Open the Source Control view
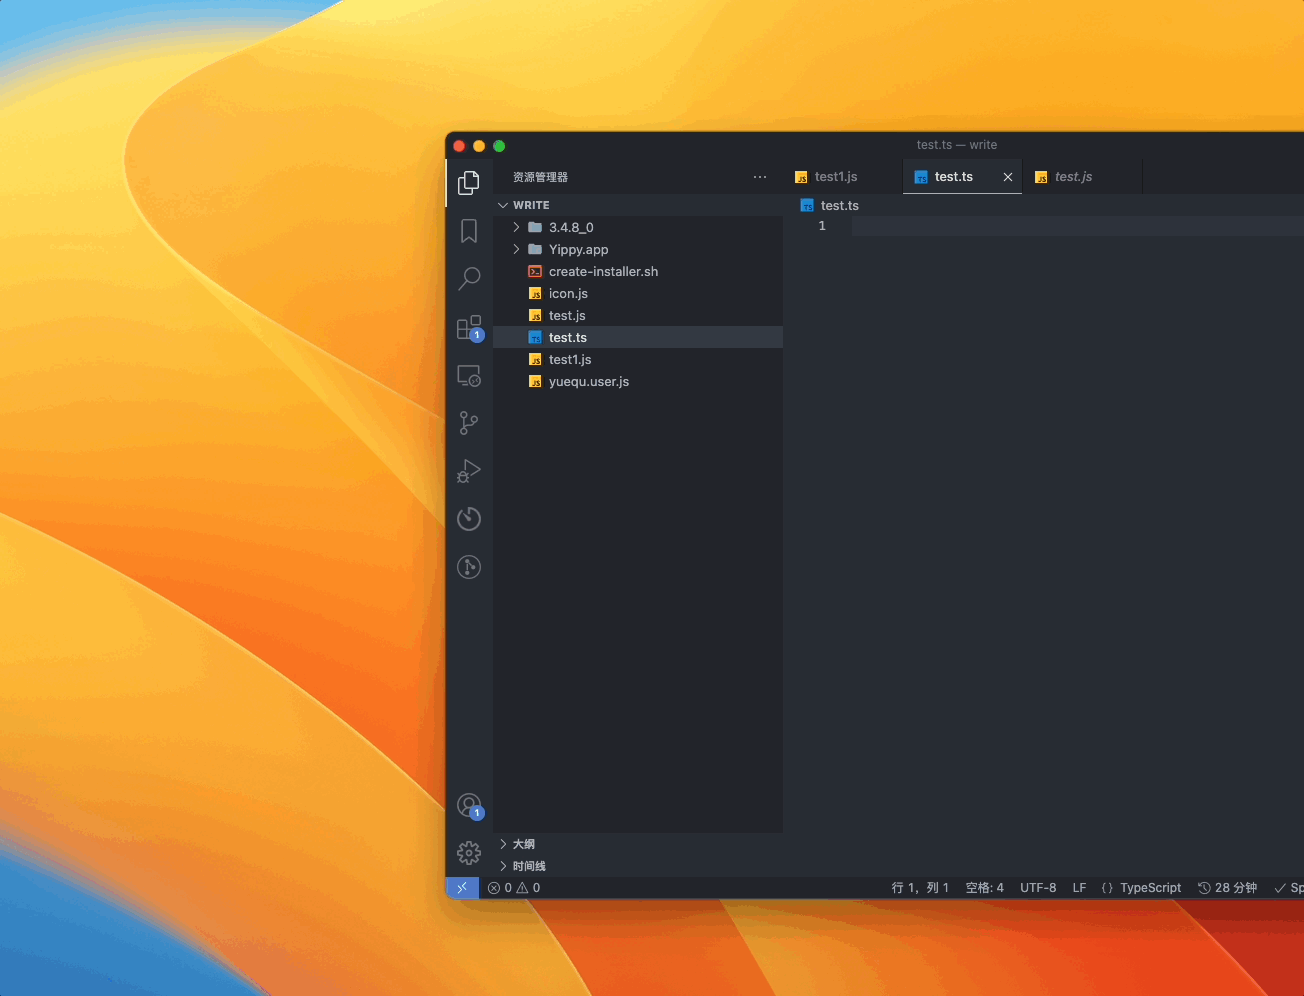1304x996 pixels. point(469,423)
